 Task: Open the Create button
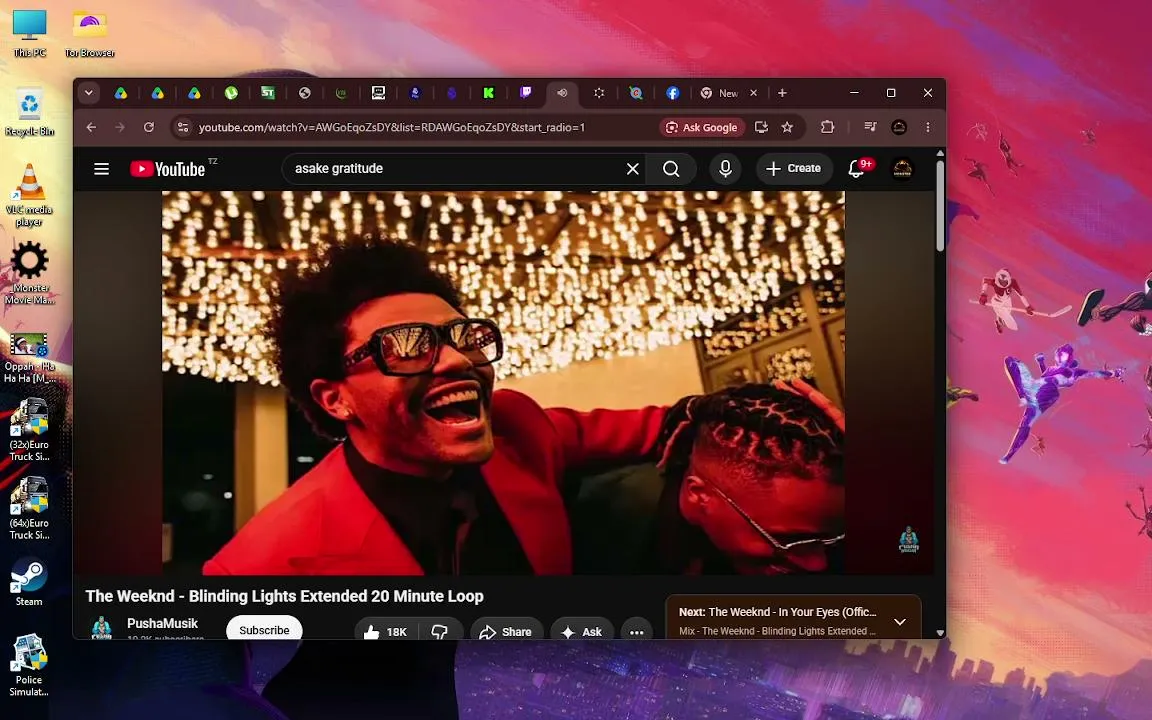tap(793, 168)
